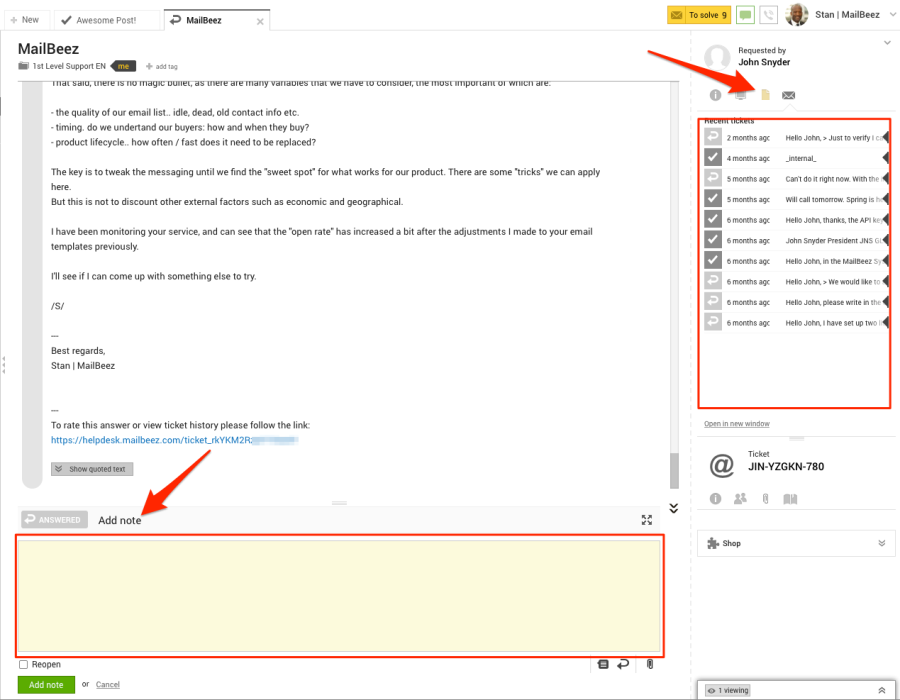Open ticket knowledge base book icon
This screenshot has width=900, height=700.
(790, 499)
